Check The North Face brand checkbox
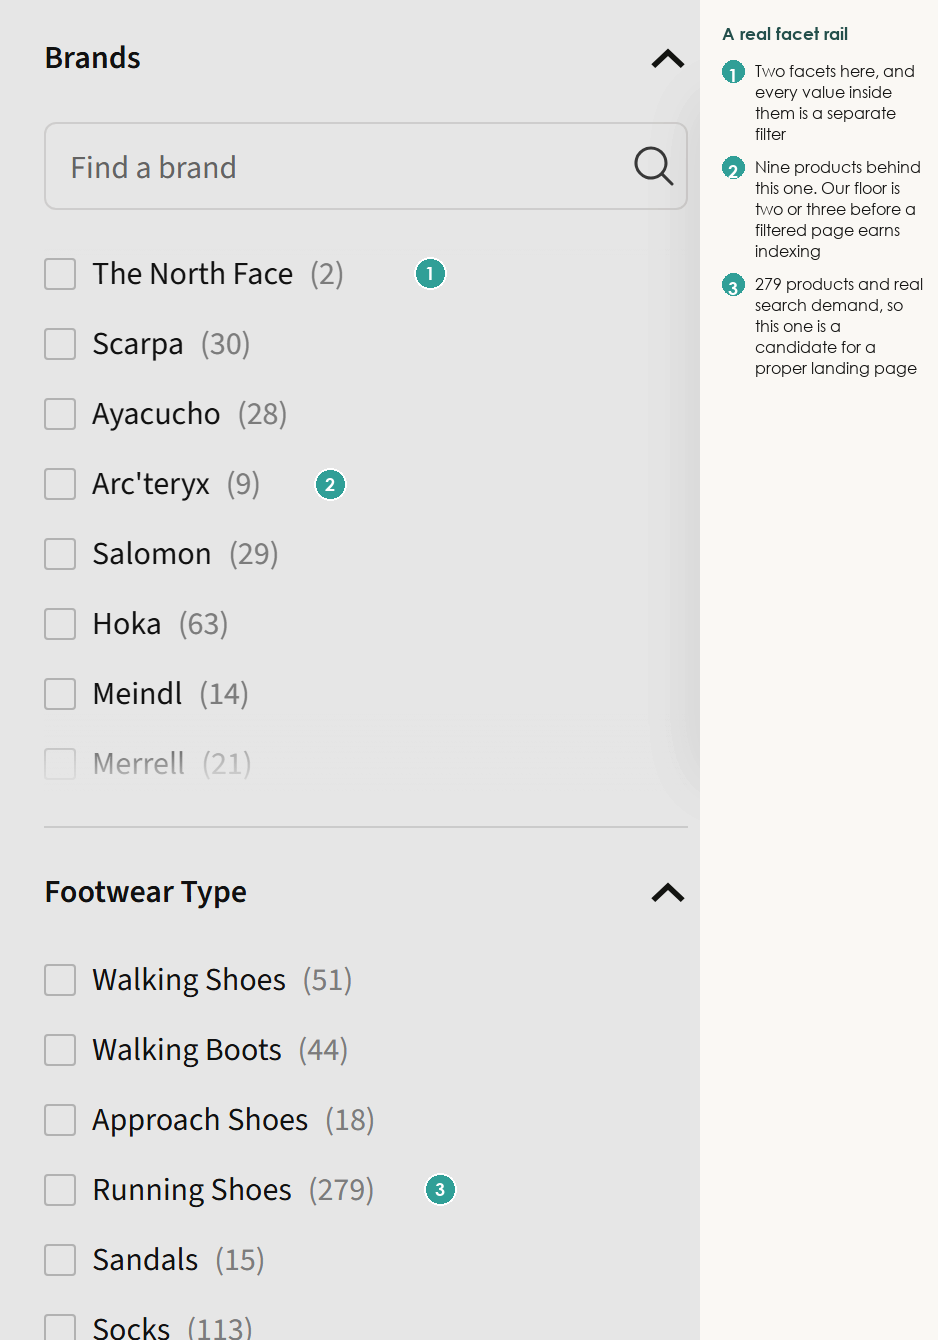 60,274
